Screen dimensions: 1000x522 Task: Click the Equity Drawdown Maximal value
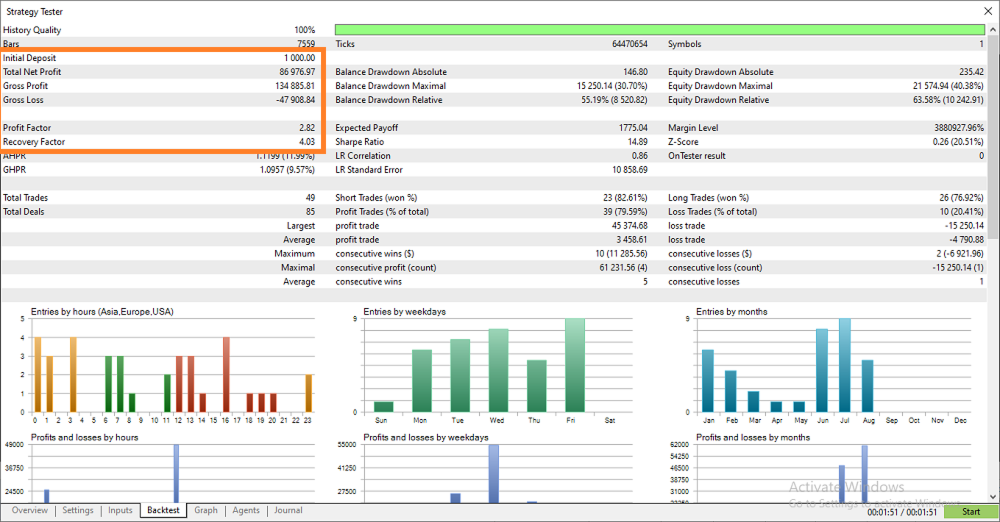click(x=948, y=86)
